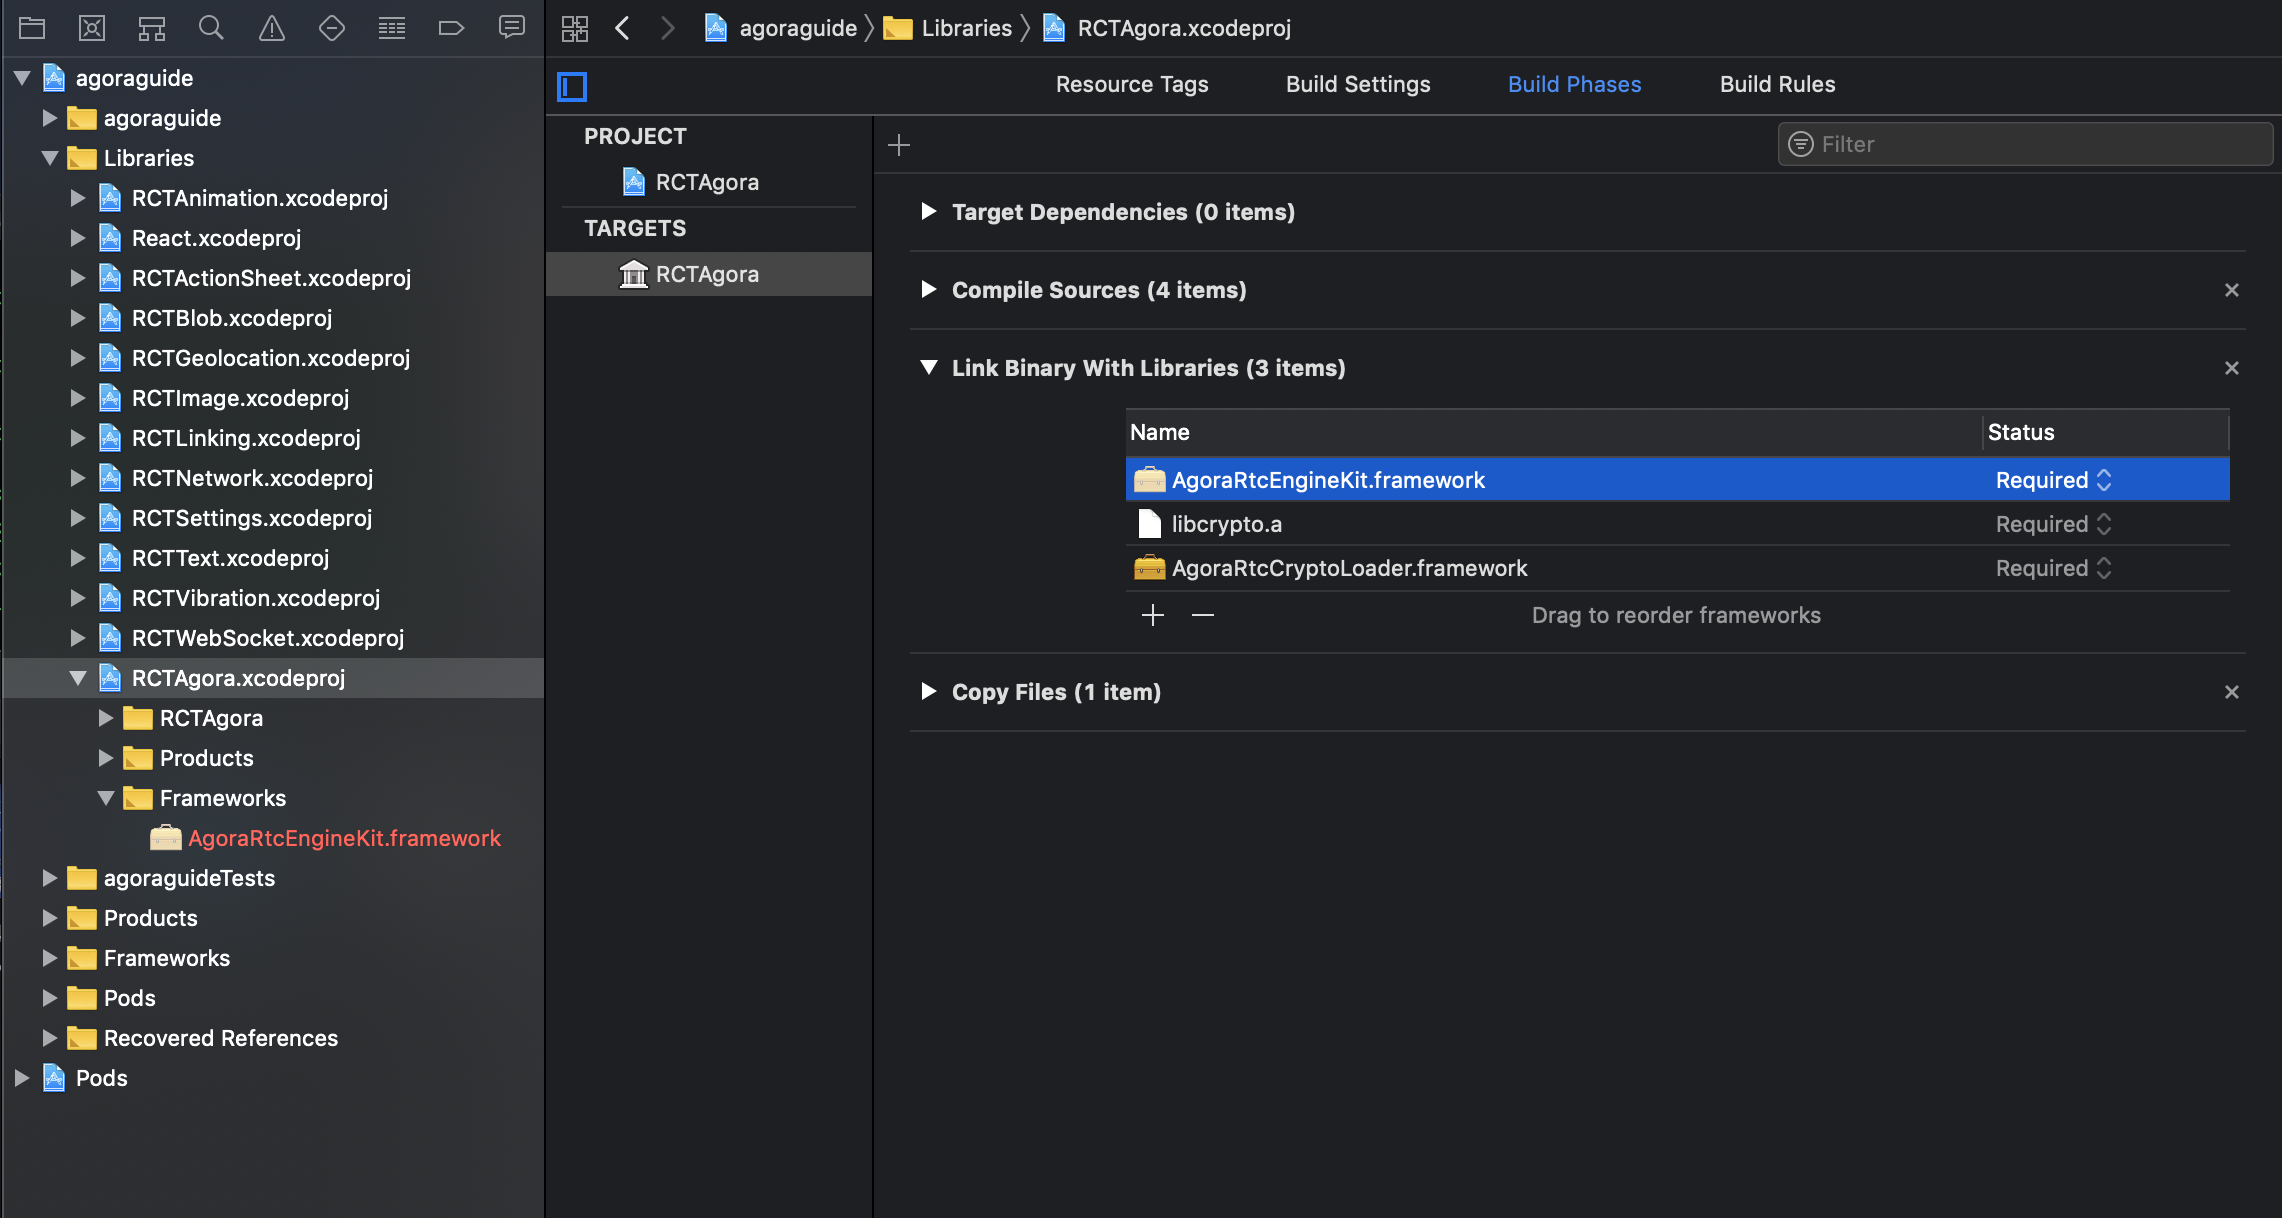Image resolution: width=2282 pixels, height=1218 pixels.
Task: Select the Pods folder inside agoraguide
Action: point(130,998)
